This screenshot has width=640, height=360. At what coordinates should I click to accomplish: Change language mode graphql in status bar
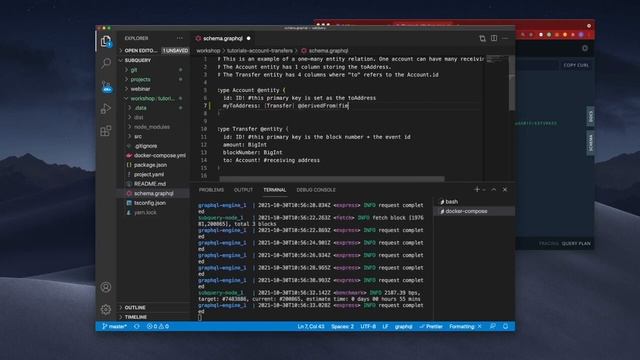404,327
